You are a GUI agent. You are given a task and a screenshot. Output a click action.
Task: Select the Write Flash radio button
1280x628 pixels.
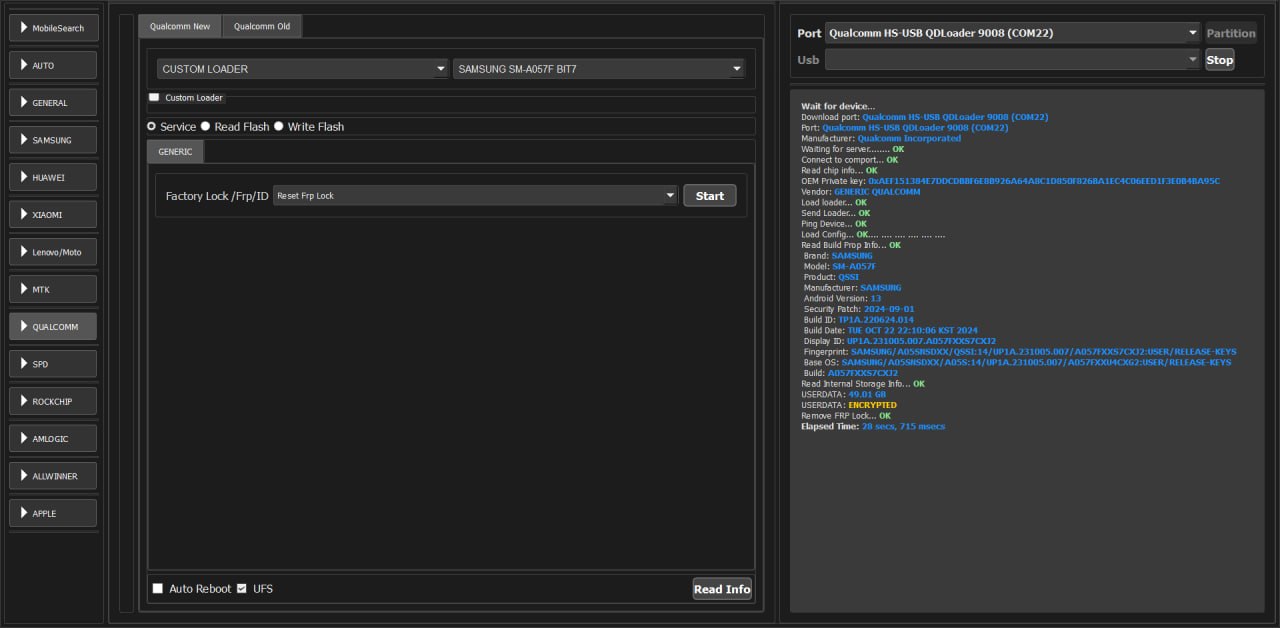click(279, 127)
